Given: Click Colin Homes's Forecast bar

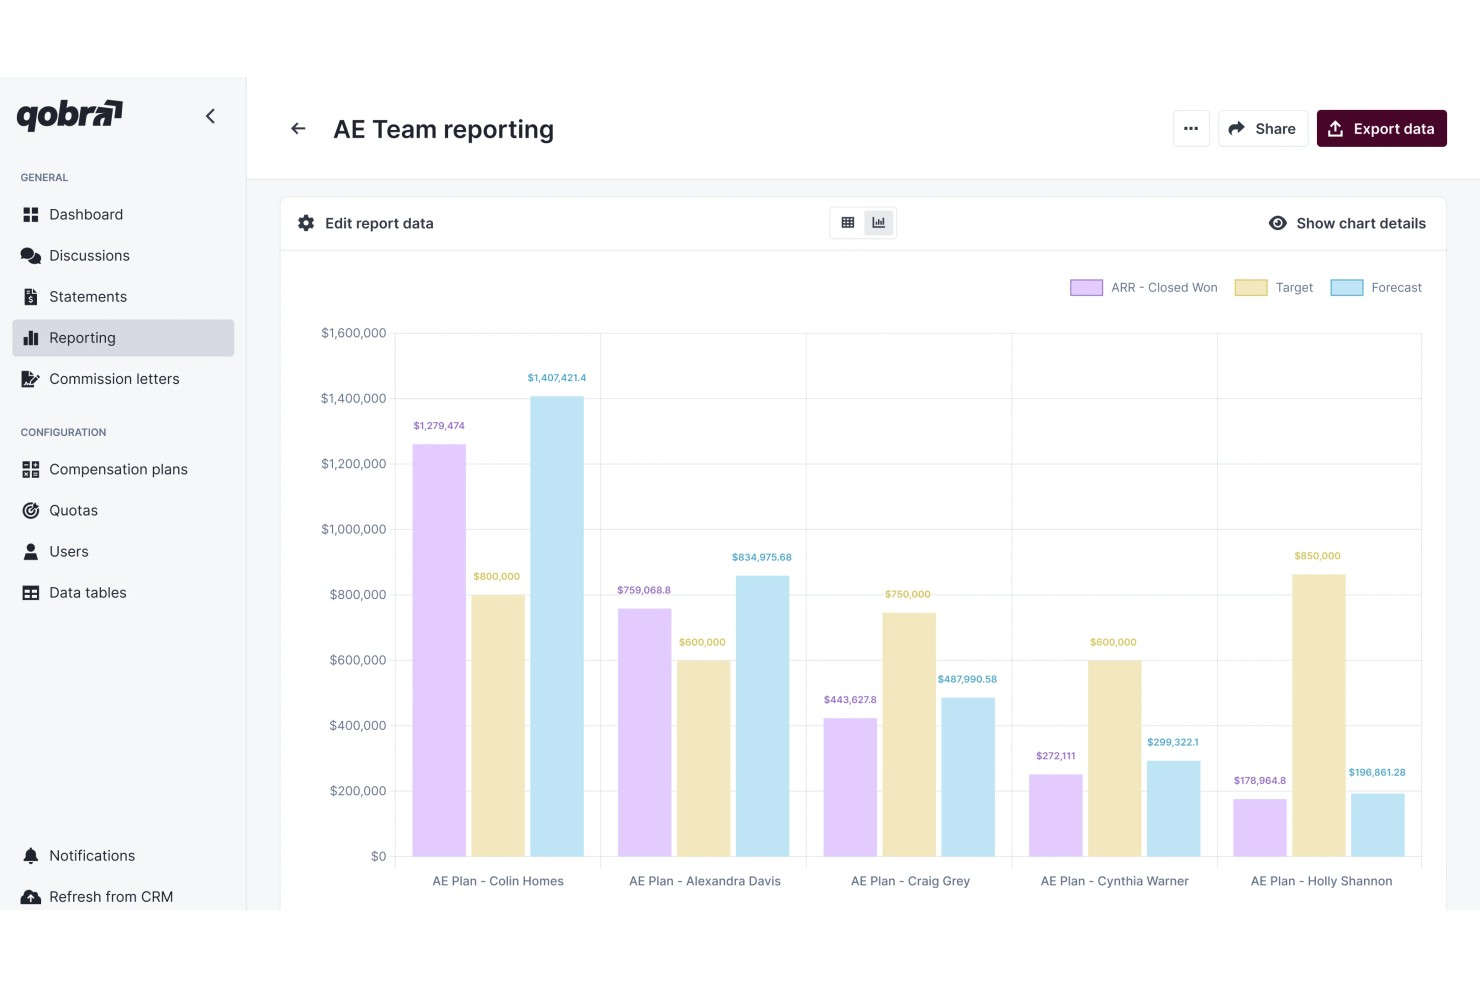Looking at the screenshot, I should (x=557, y=627).
